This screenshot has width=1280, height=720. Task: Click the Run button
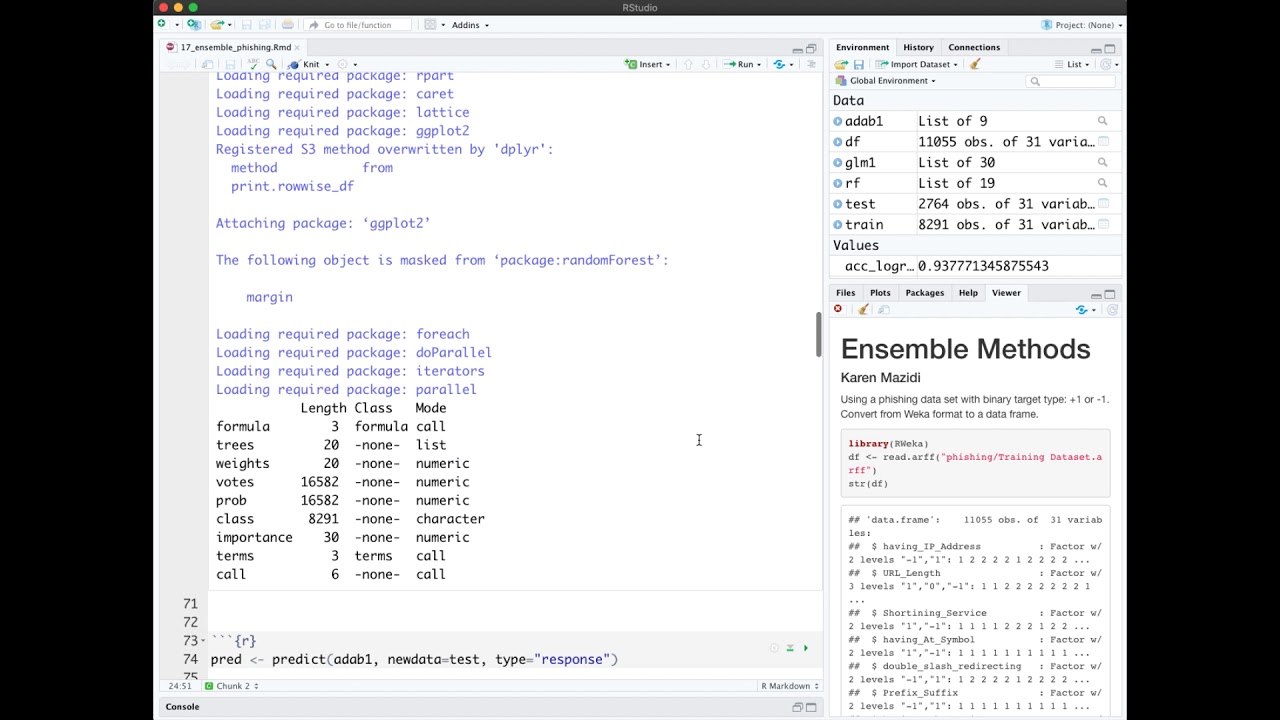click(x=739, y=64)
